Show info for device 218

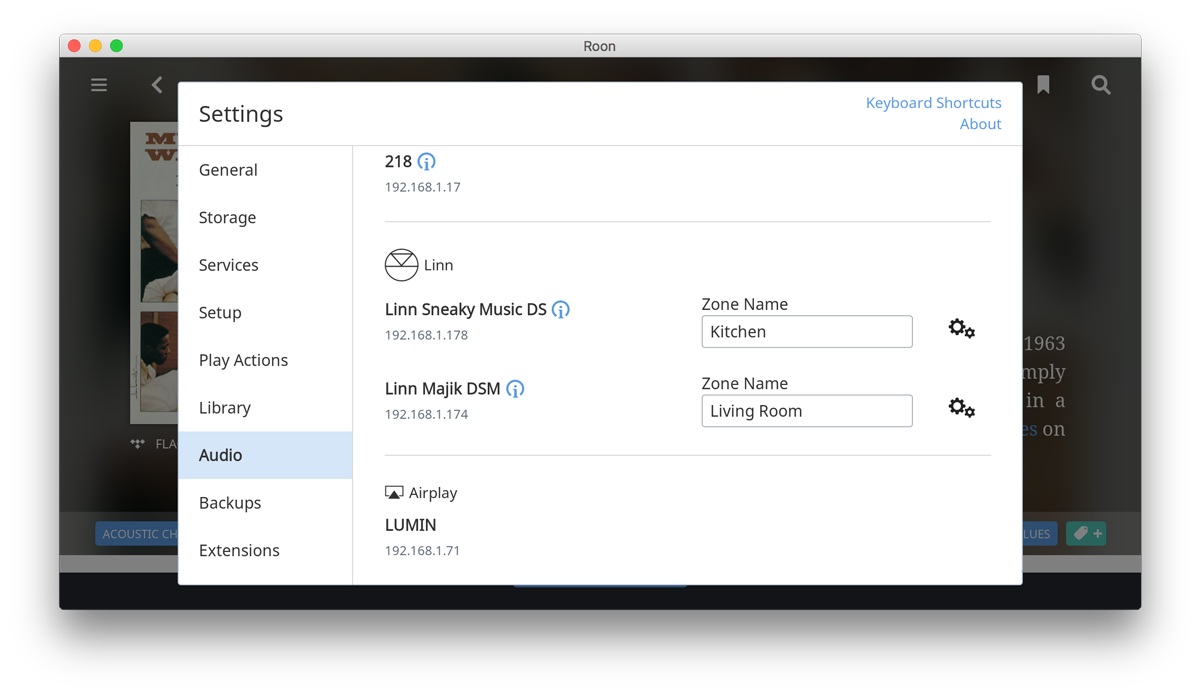point(427,162)
